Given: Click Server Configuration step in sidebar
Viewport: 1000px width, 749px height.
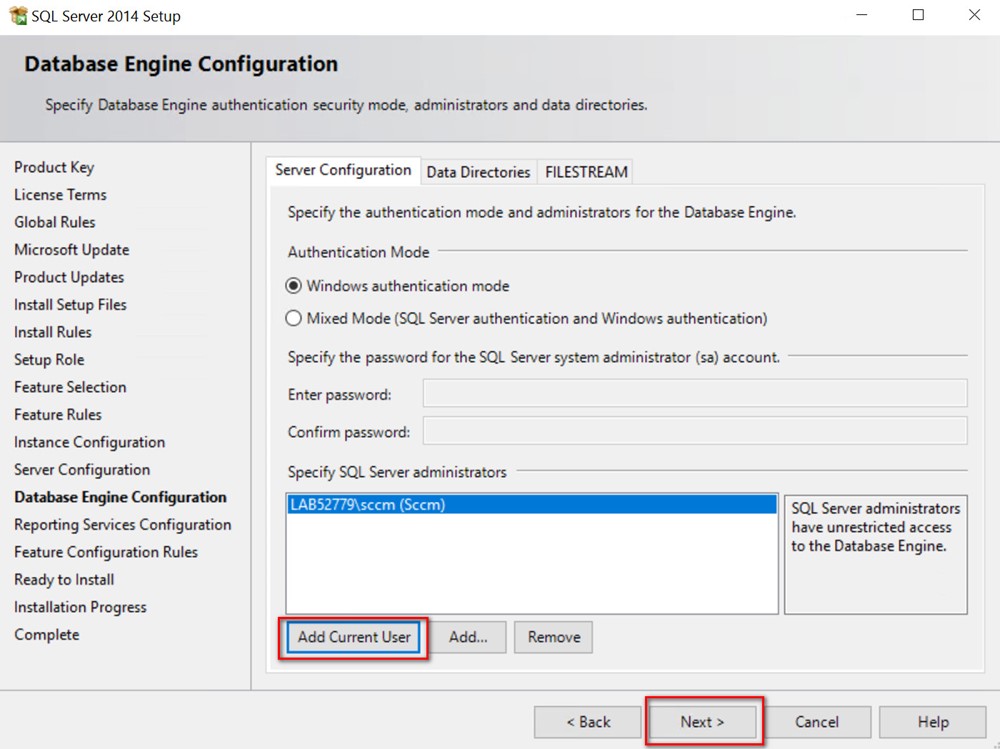Looking at the screenshot, I should point(82,469).
